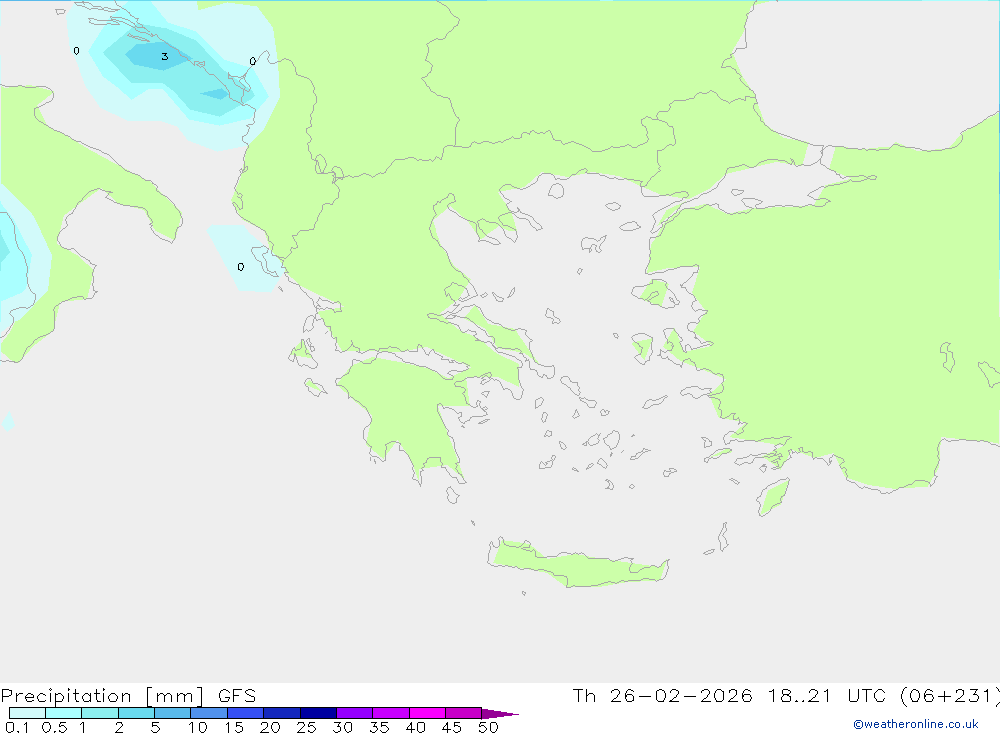Pick the 35 to 40 mm purple swatch

[391, 713]
